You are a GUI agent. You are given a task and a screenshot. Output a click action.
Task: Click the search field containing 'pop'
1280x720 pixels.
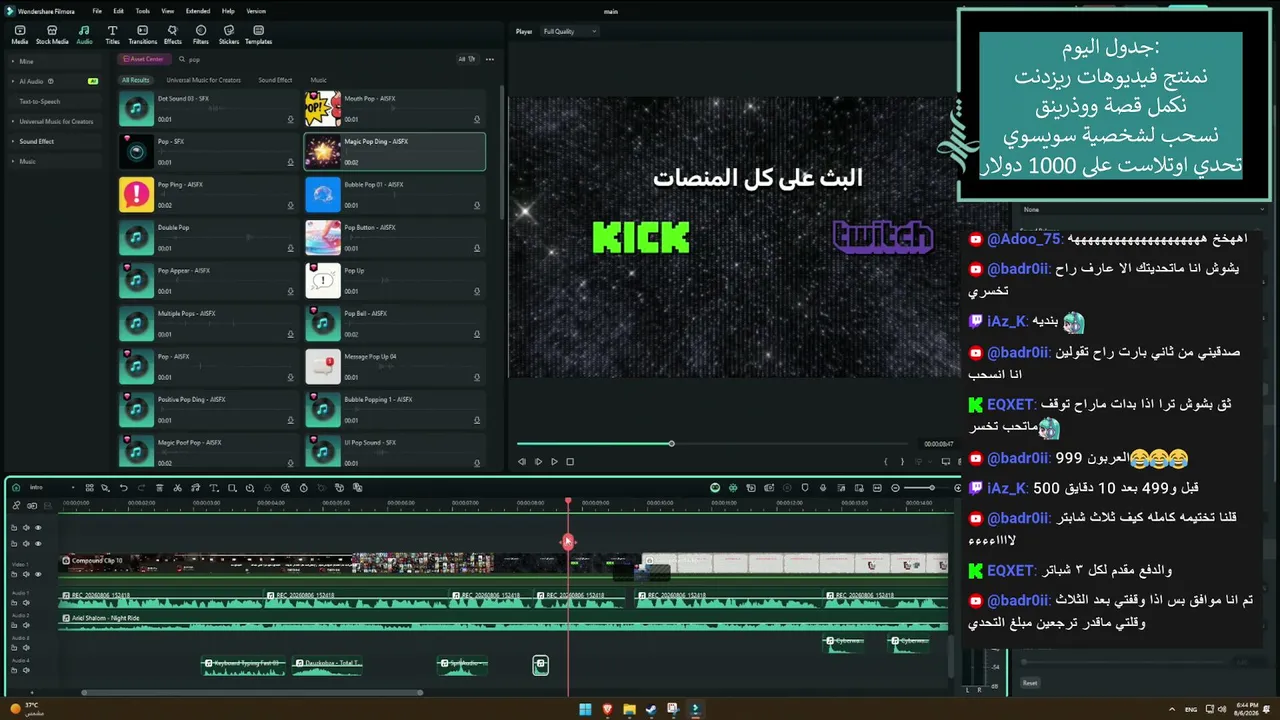point(315,59)
